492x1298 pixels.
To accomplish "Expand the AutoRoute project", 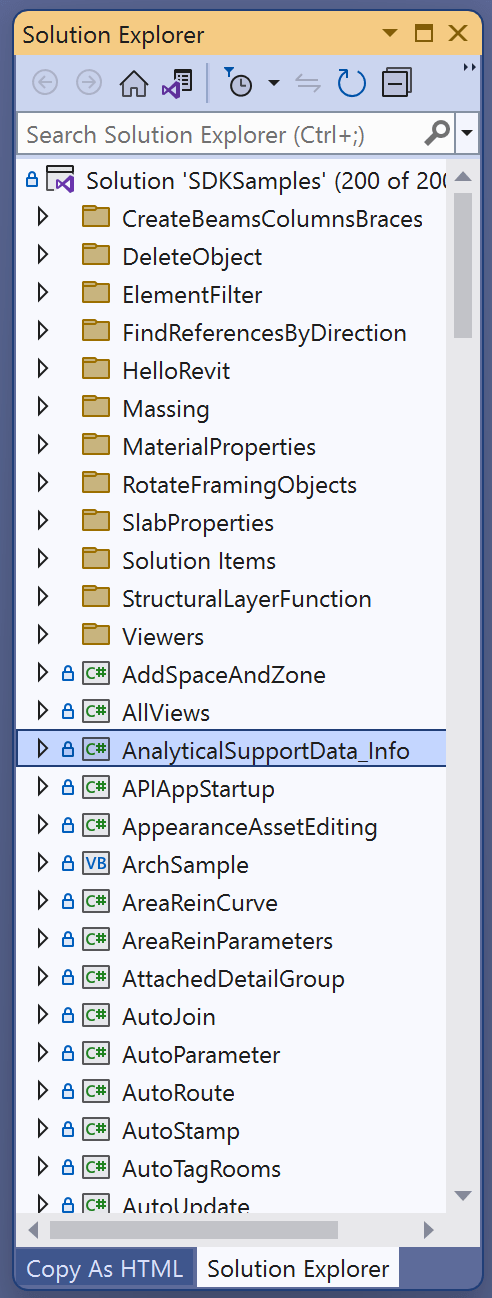I will tap(42, 1093).
